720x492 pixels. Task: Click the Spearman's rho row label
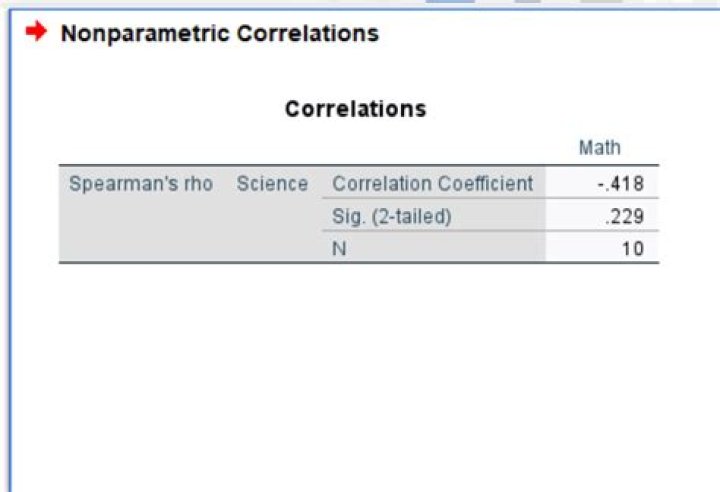(140, 184)
